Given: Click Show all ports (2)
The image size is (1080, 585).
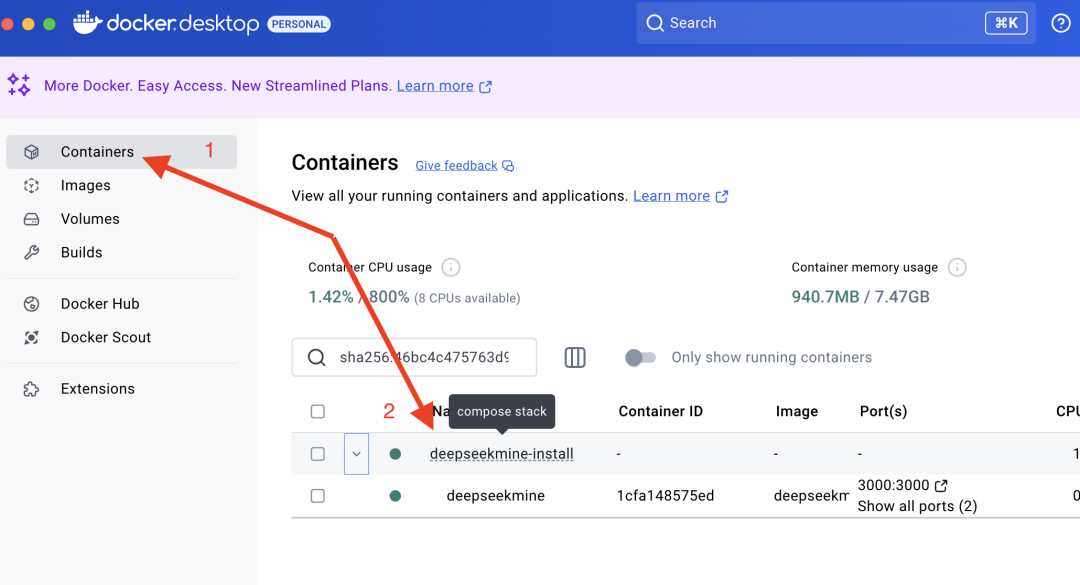Looking at the screenshot, I should (x=917, y=506).
